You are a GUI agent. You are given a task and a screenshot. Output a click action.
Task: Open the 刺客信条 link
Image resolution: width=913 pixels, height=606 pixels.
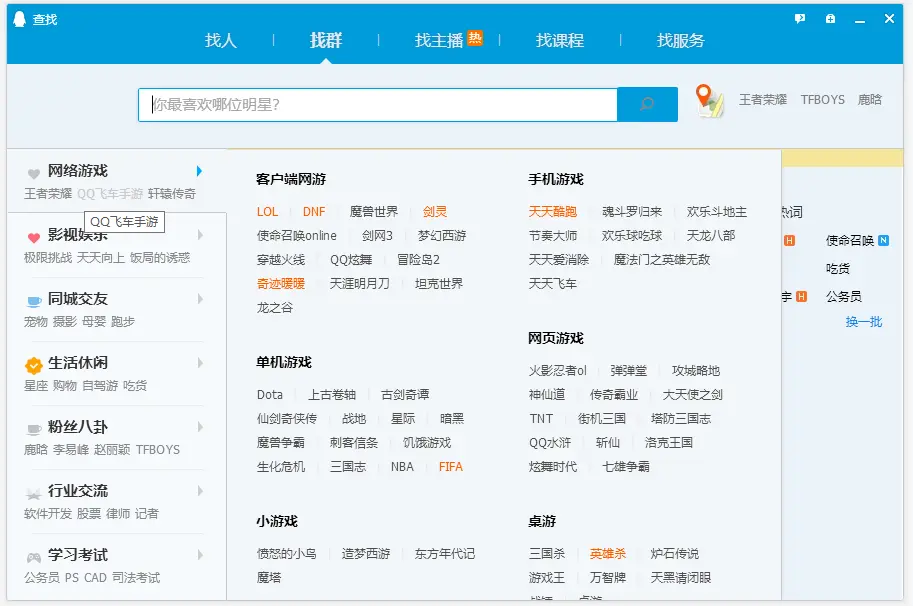click(354, 443)
